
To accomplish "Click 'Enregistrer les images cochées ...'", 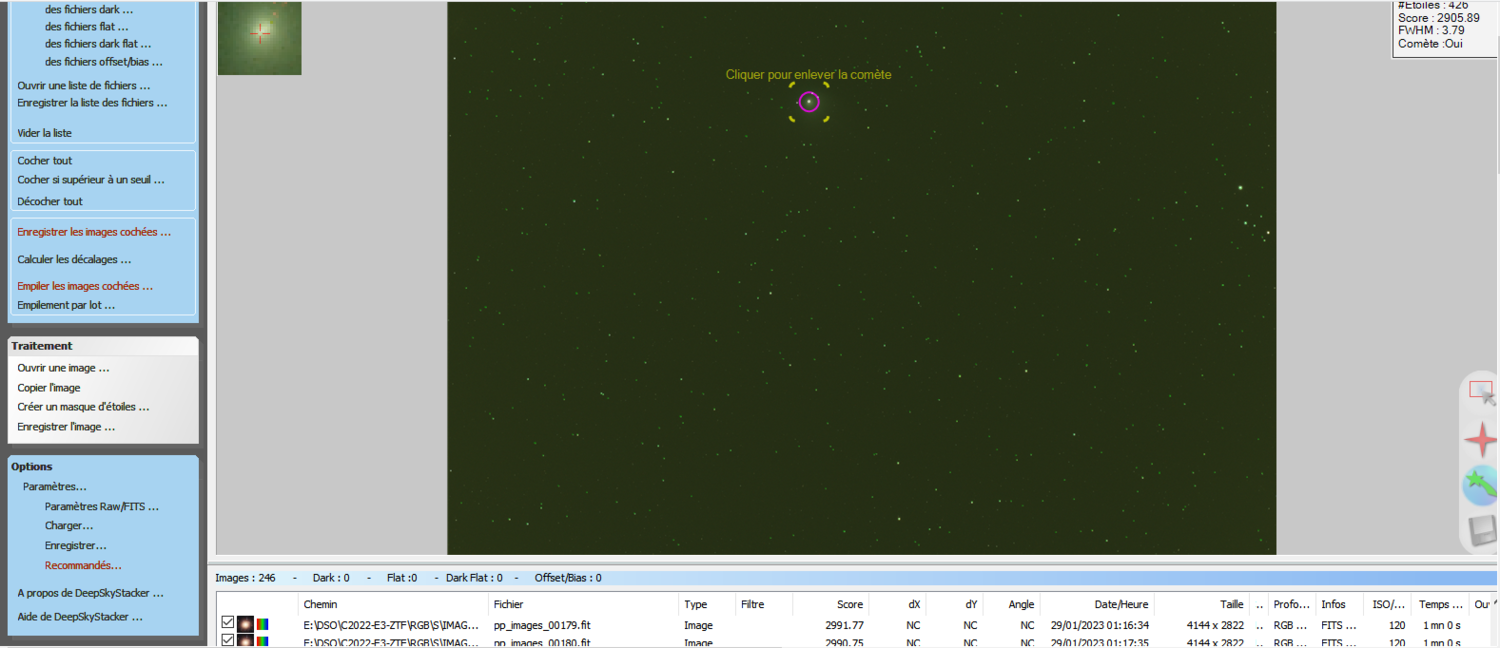I will pos(94,231).
